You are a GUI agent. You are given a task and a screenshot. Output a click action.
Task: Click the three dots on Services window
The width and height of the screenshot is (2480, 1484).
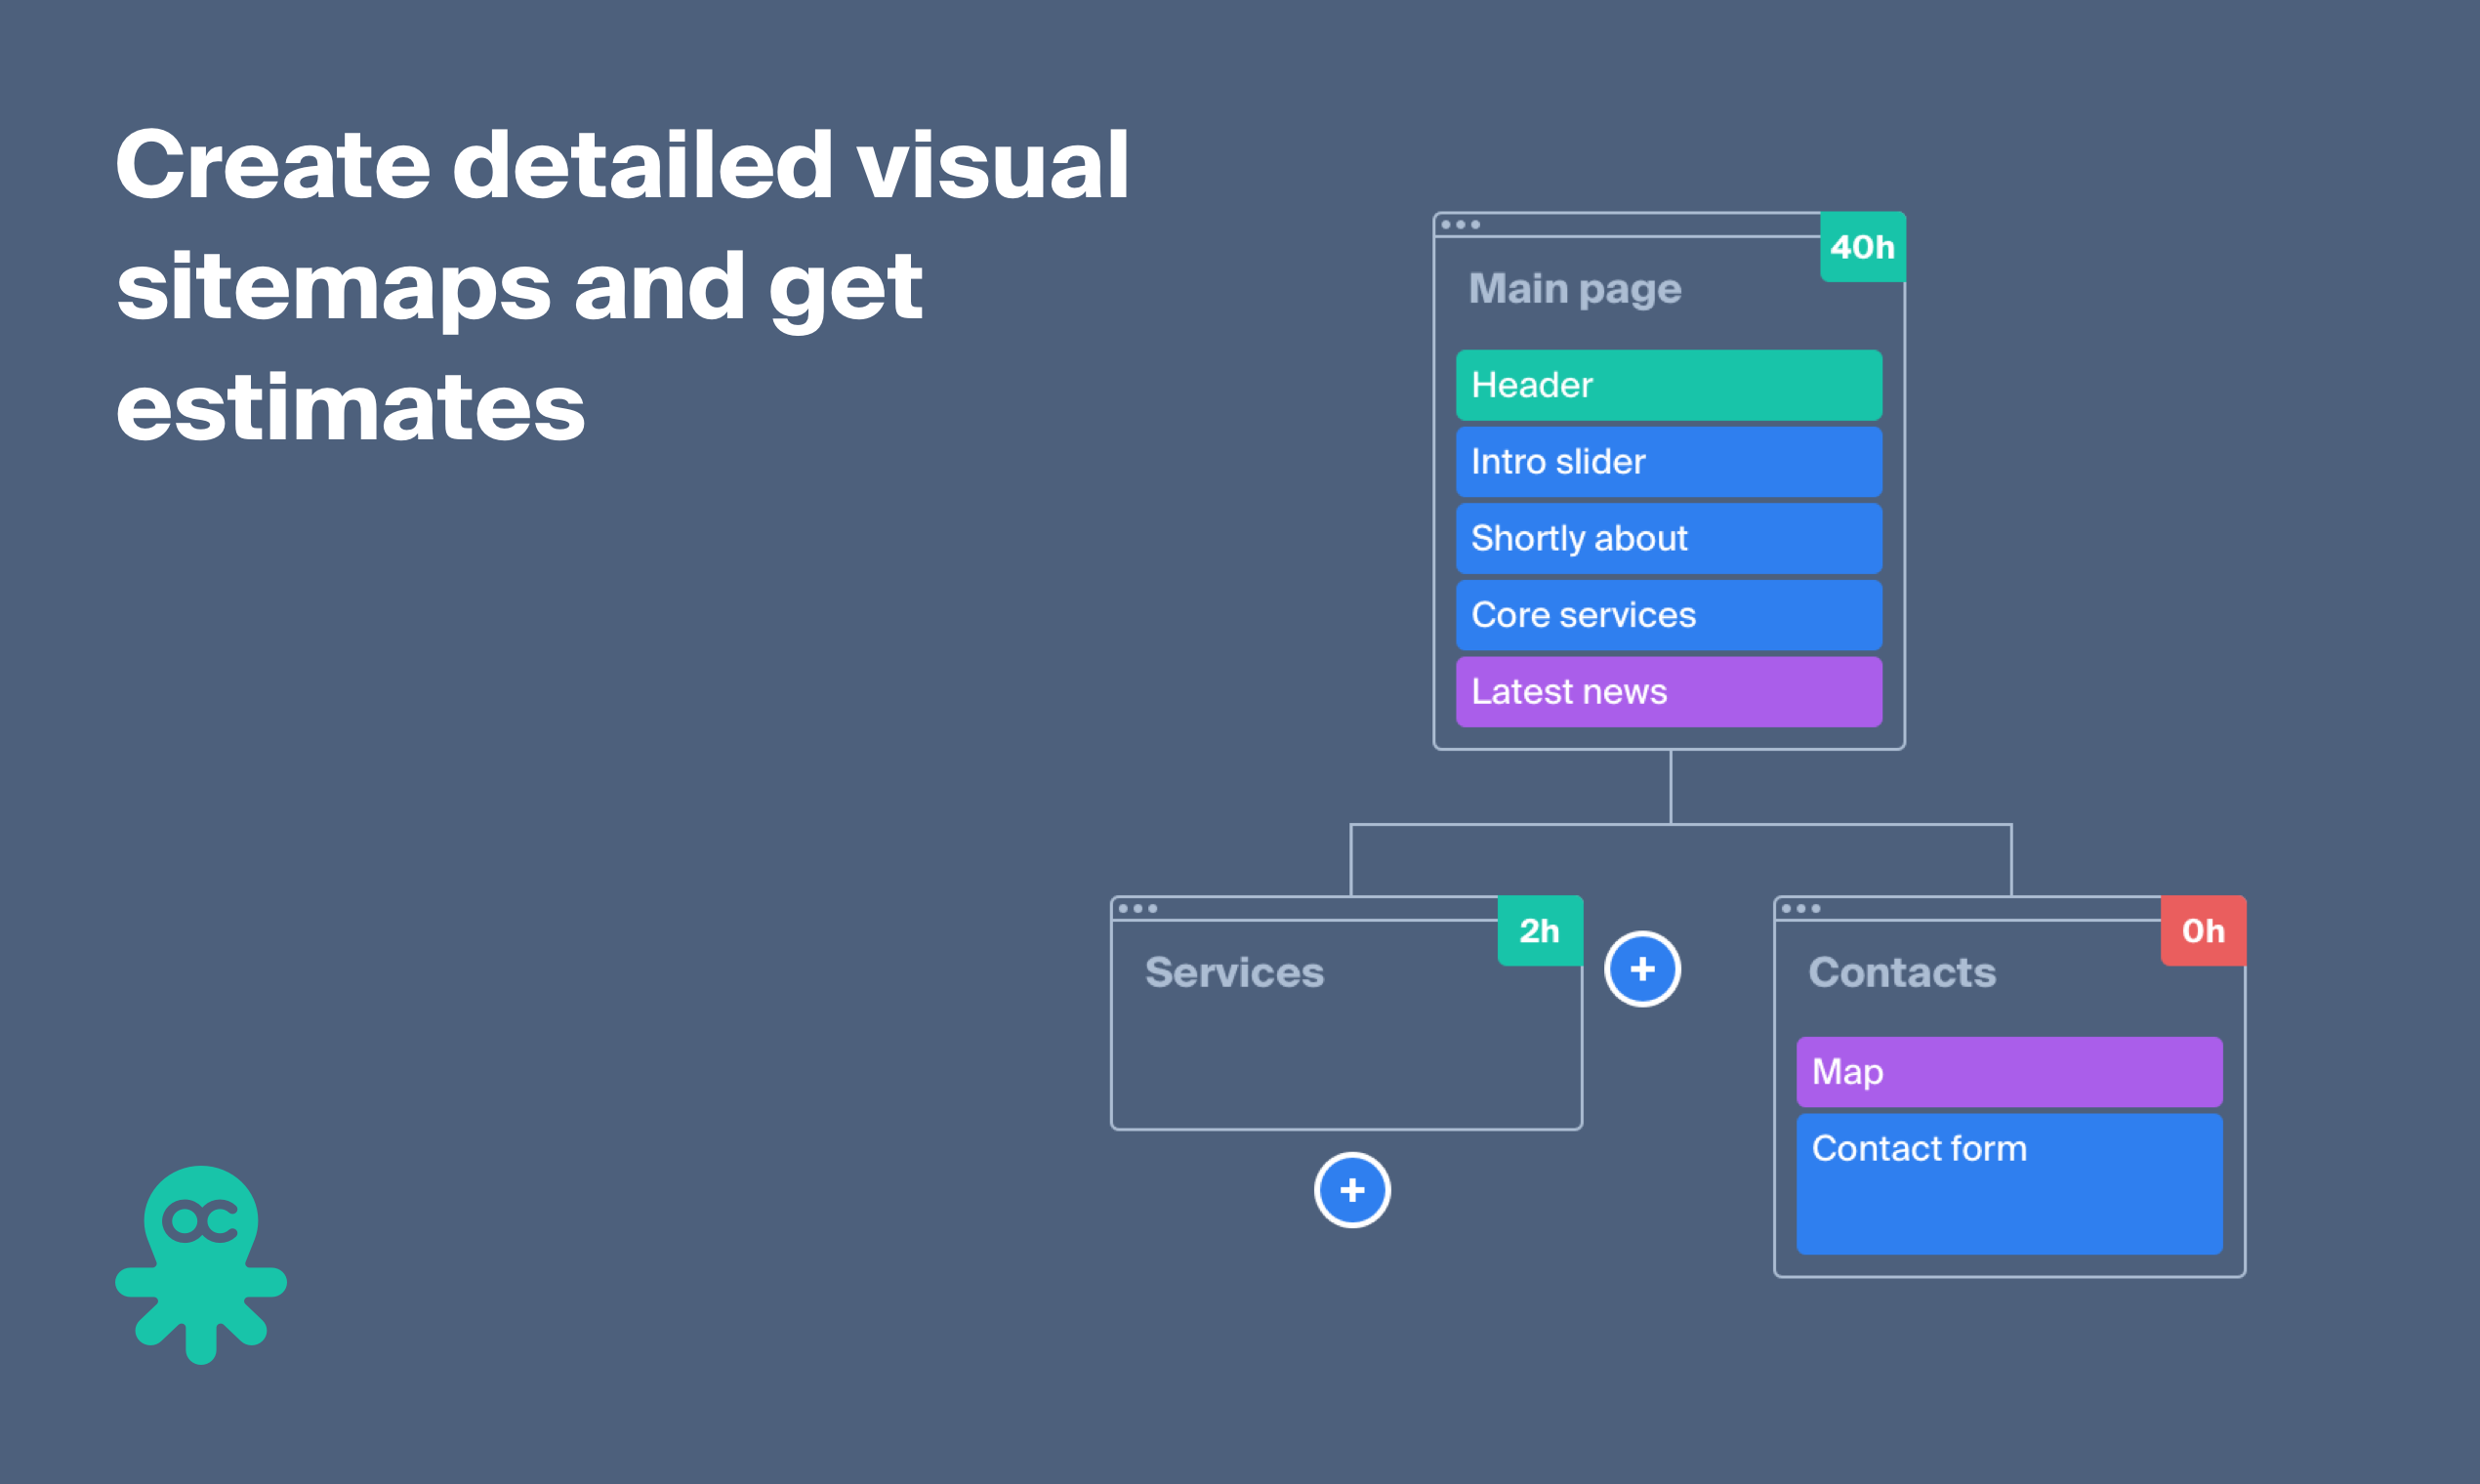point(1137,909)
